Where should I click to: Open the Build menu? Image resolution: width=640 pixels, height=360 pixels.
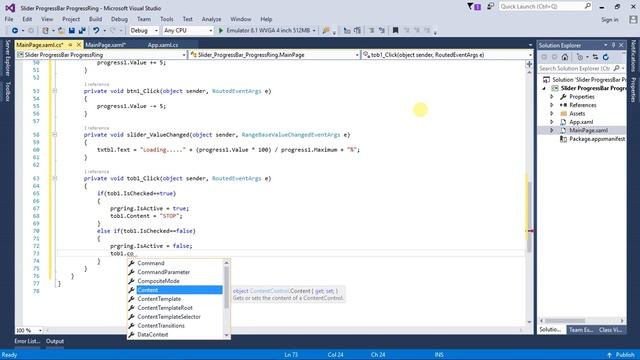(x=95, y=19)
